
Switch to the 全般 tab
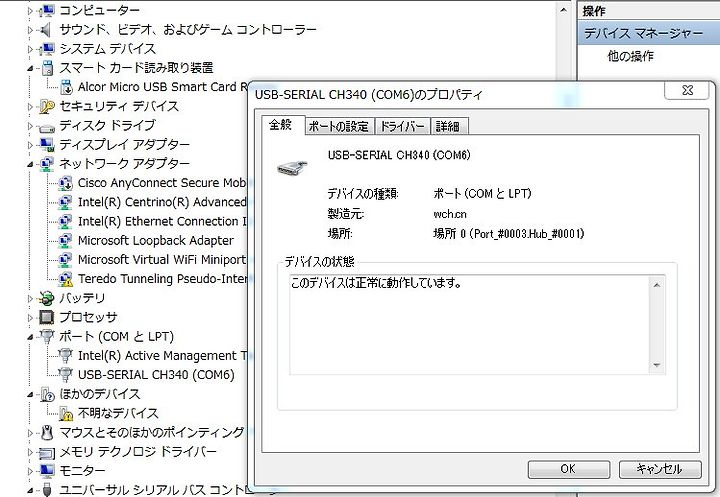click(281, 125)
